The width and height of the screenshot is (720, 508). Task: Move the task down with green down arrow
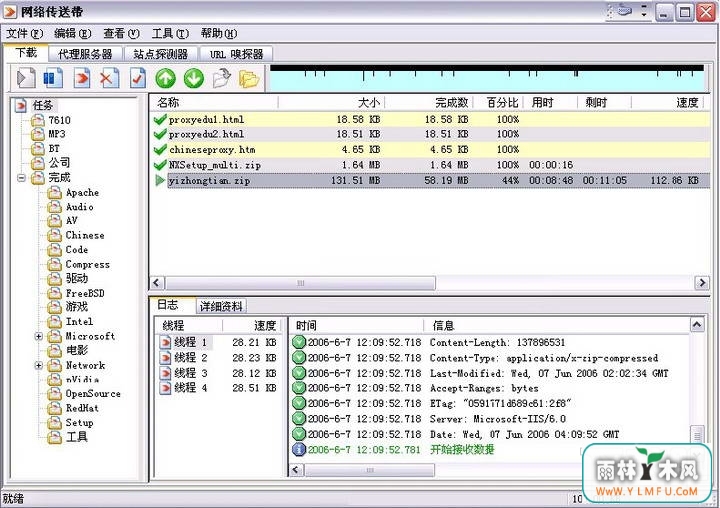pyautogui.click(x=194, y=79)
